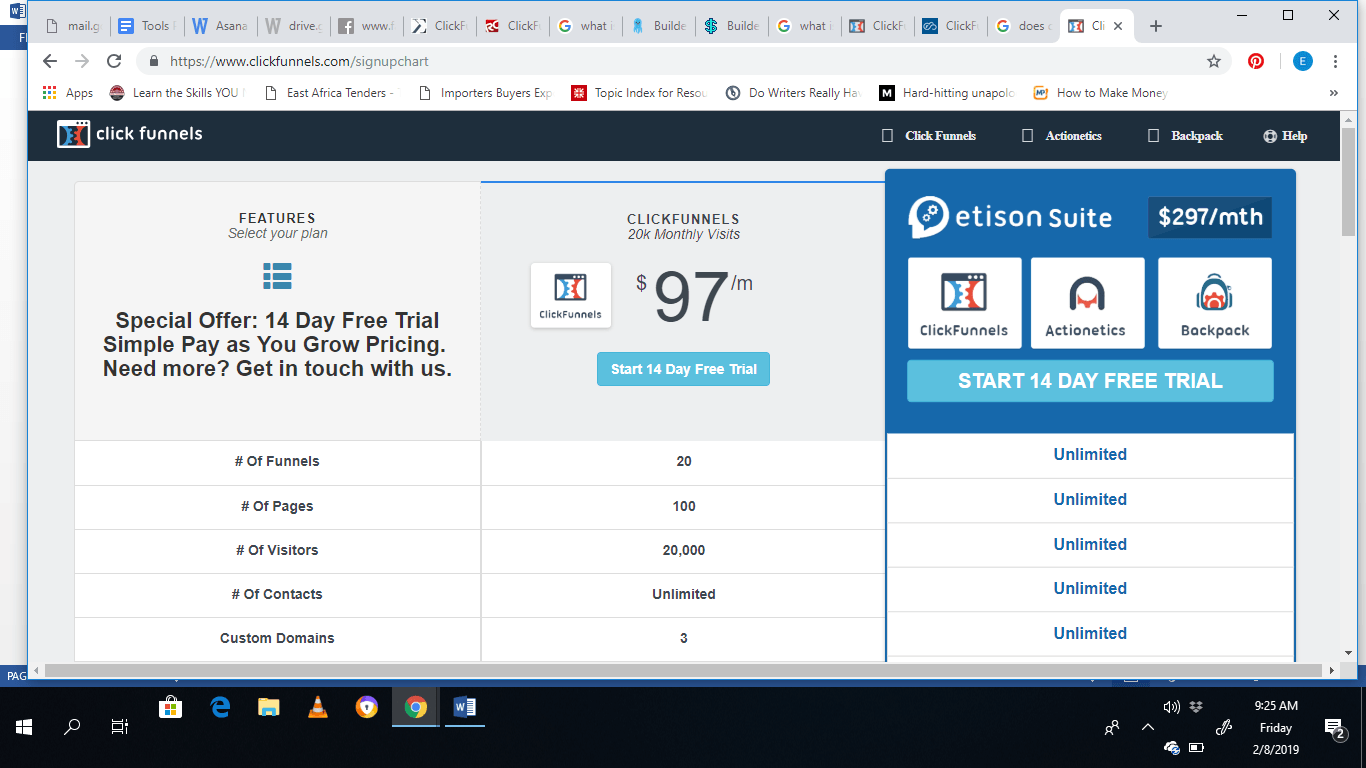Open taskbar search

[x=72, y=727]
